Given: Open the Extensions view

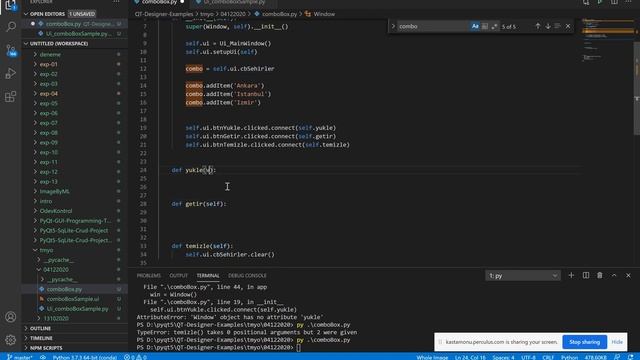Looking at the screenshot, I should click(x=11, y=97).
